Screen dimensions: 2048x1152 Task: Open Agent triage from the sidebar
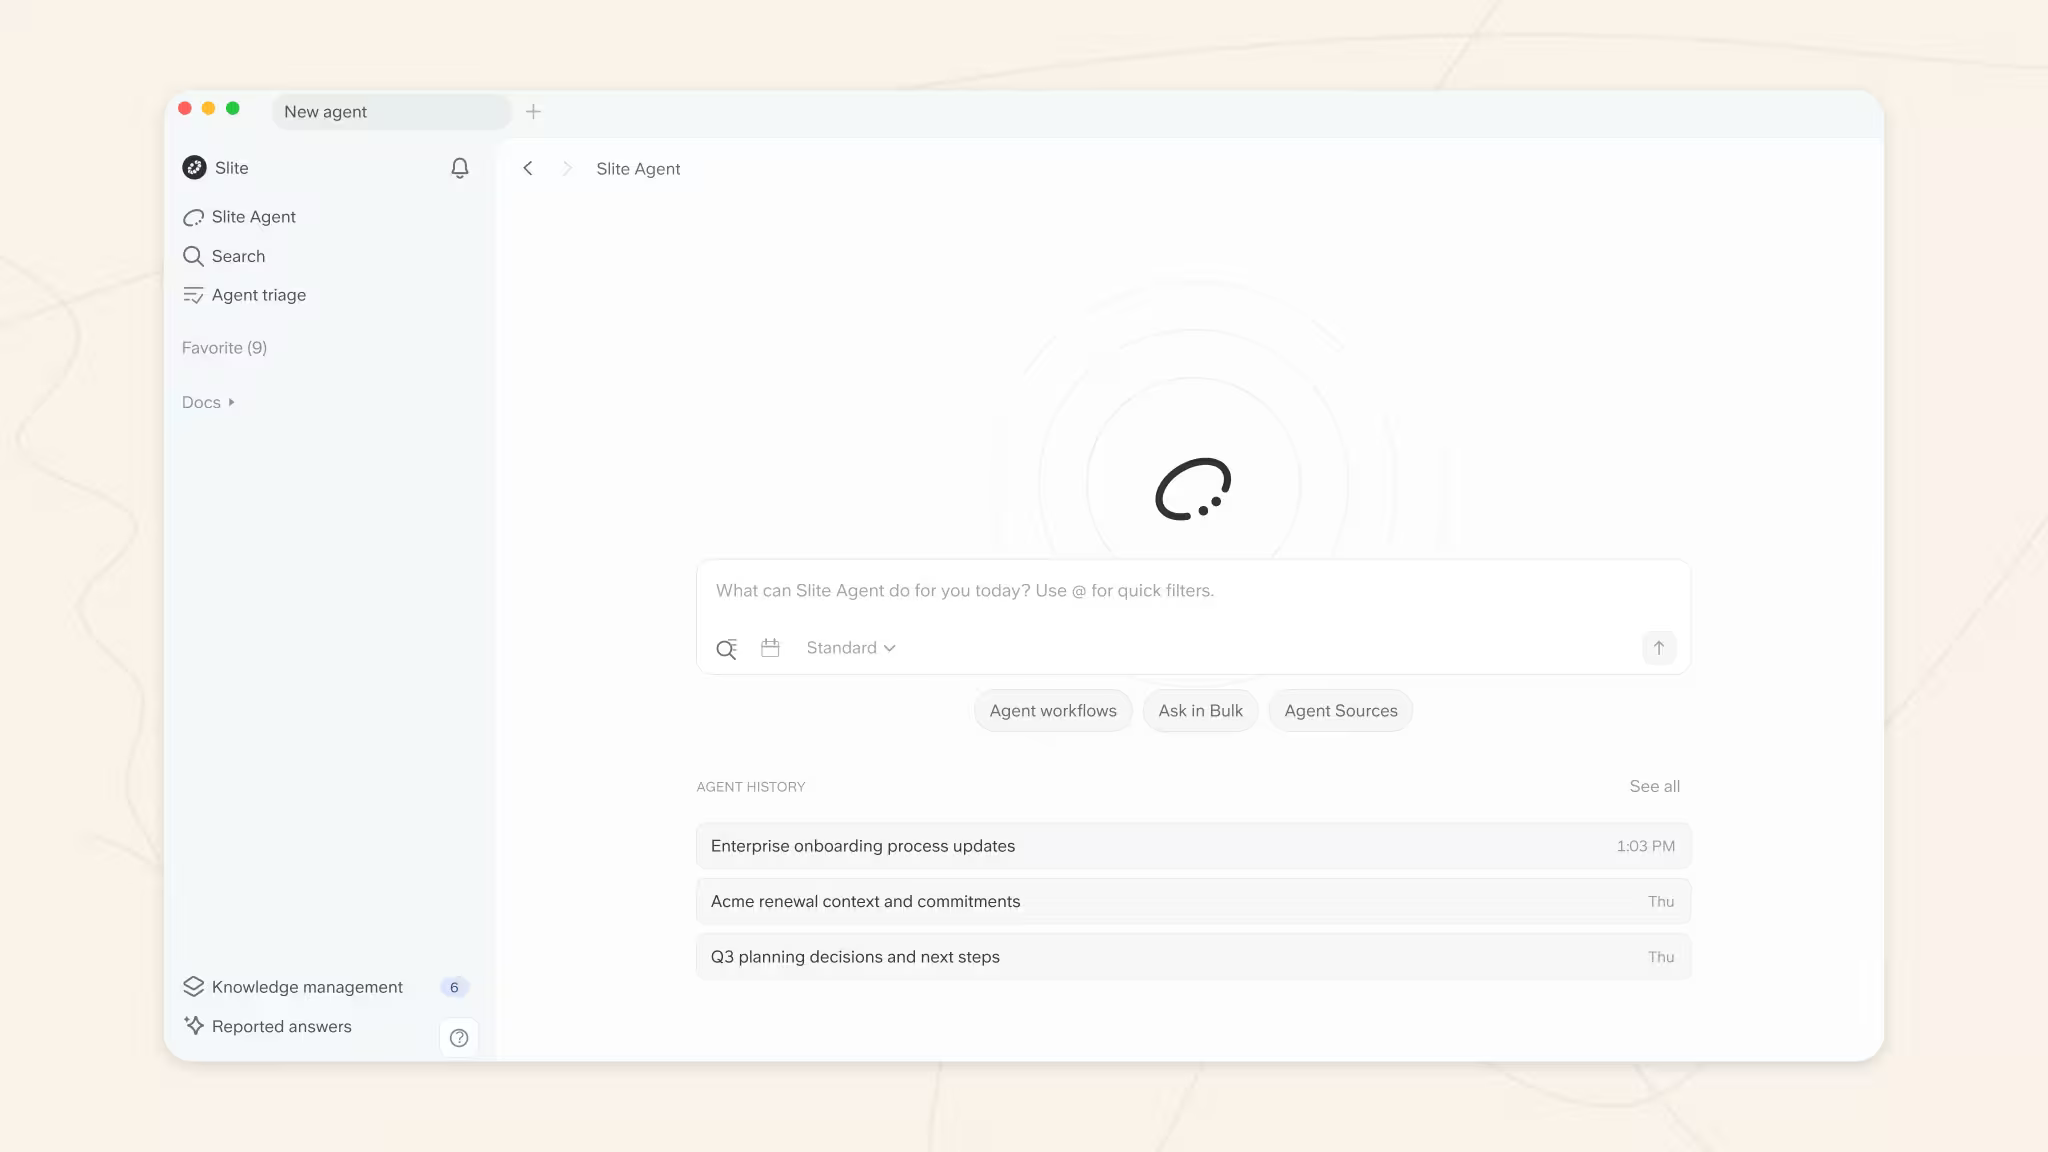point(259,295)
